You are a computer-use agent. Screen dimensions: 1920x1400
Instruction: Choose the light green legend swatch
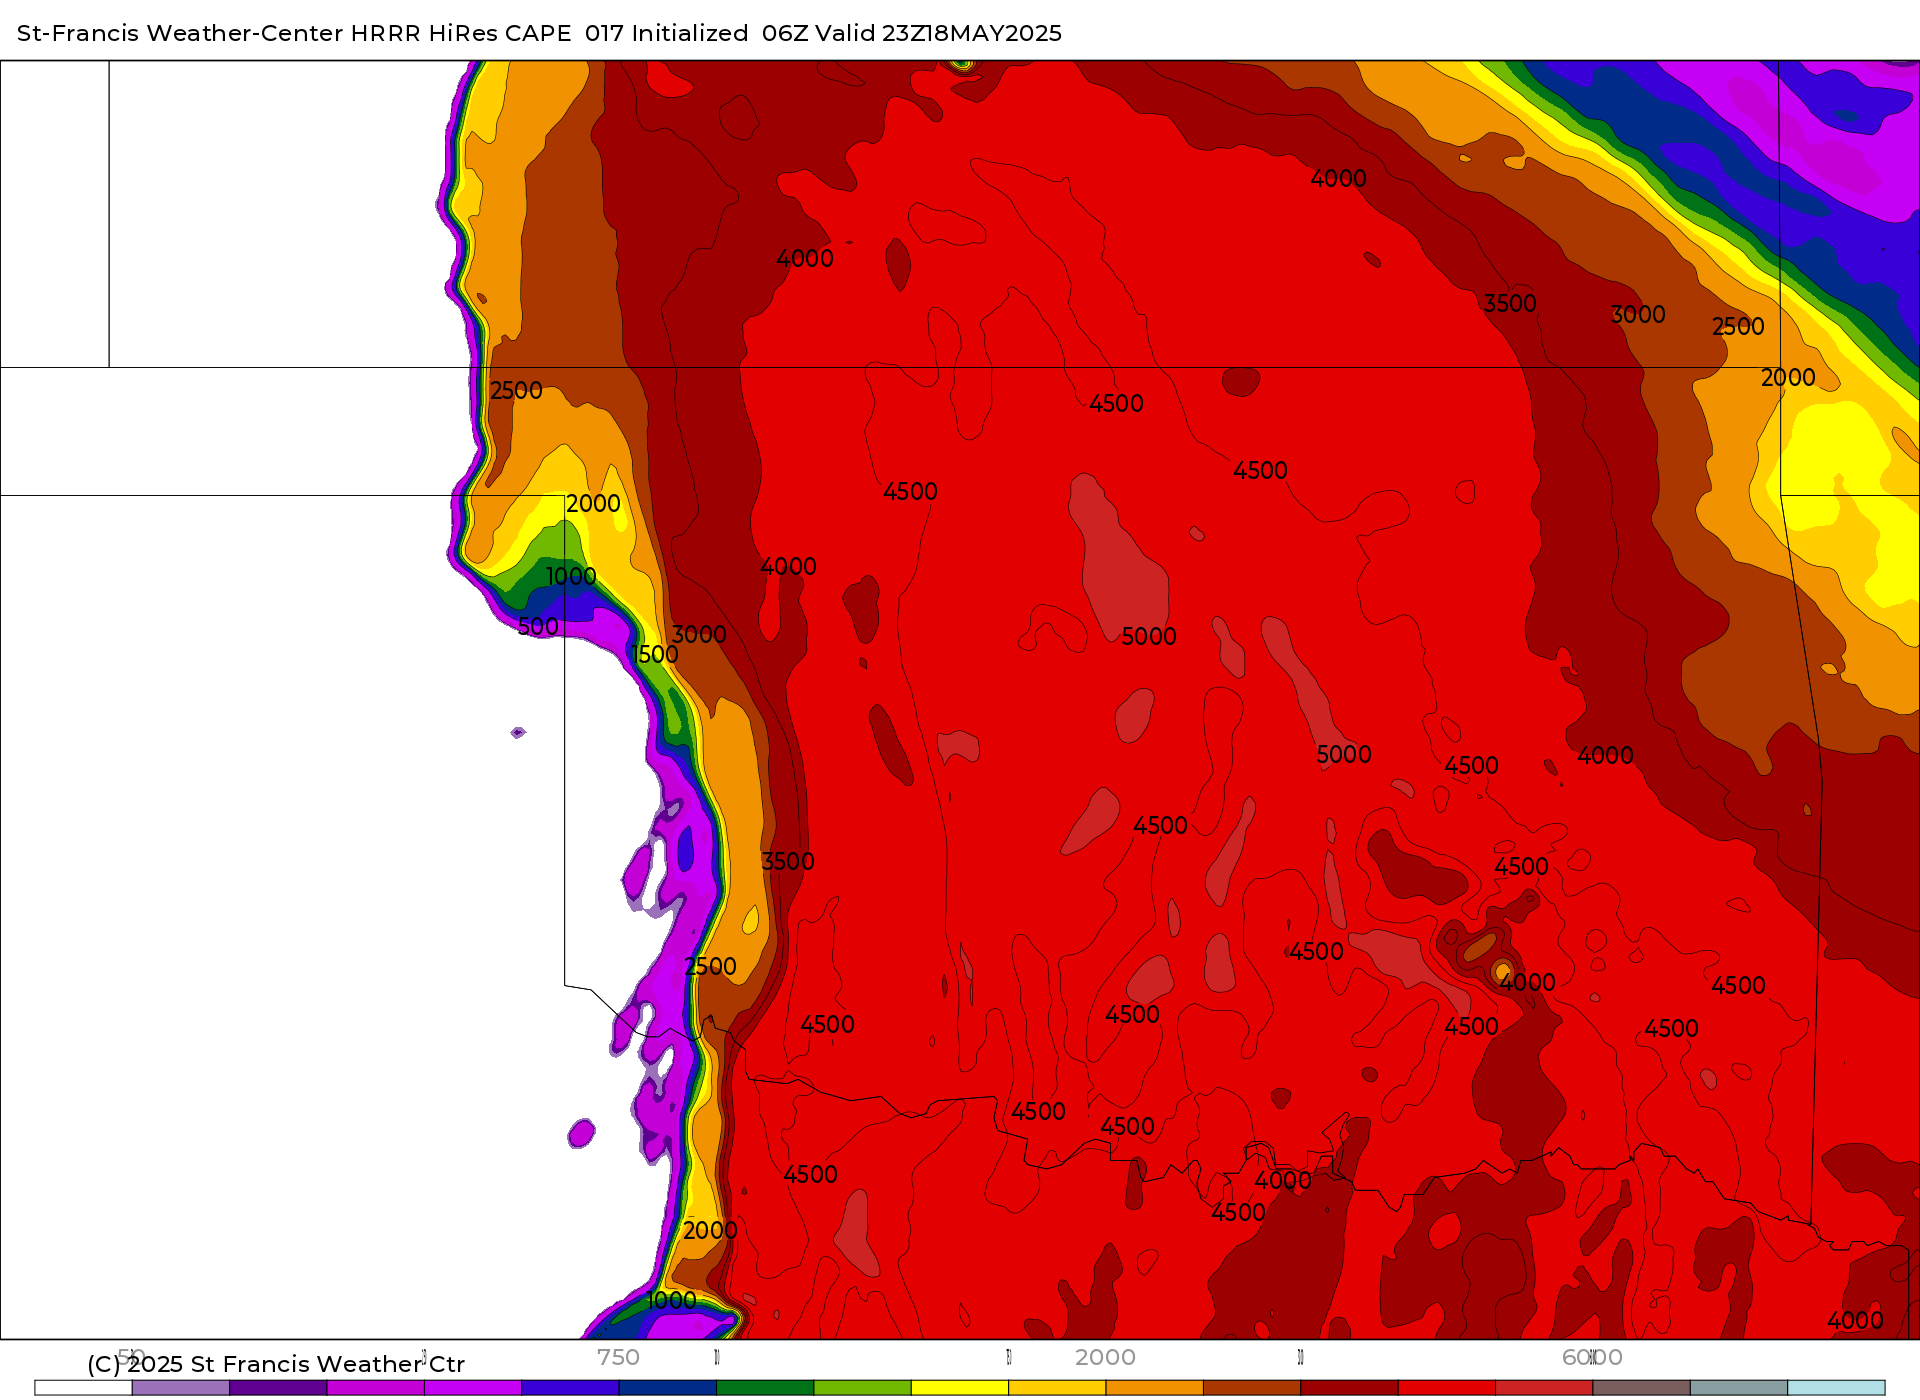pos(862,1388)
